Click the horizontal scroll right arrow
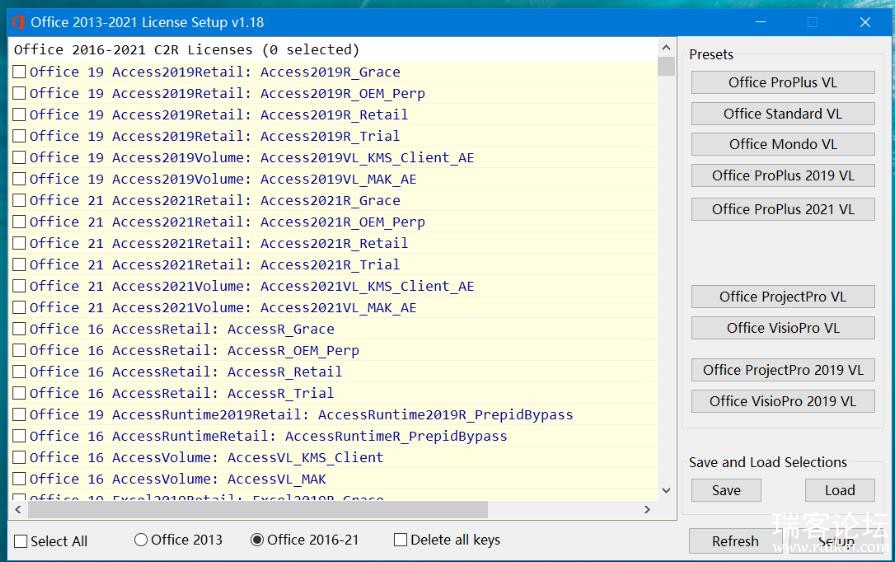 click(647, 510)
